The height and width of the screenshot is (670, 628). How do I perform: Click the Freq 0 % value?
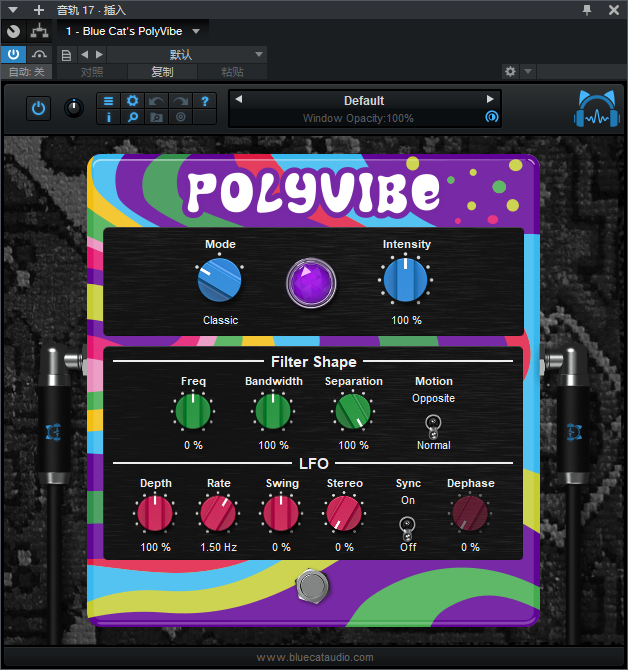tap(193, 445)
